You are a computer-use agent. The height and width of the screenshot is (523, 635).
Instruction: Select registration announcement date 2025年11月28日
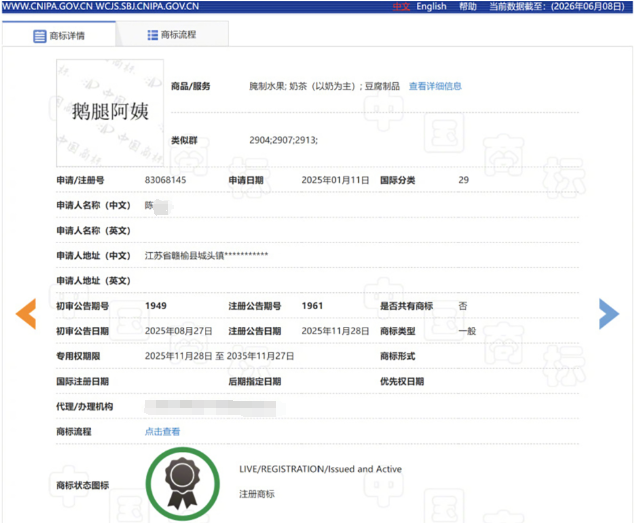click(335, 331)
